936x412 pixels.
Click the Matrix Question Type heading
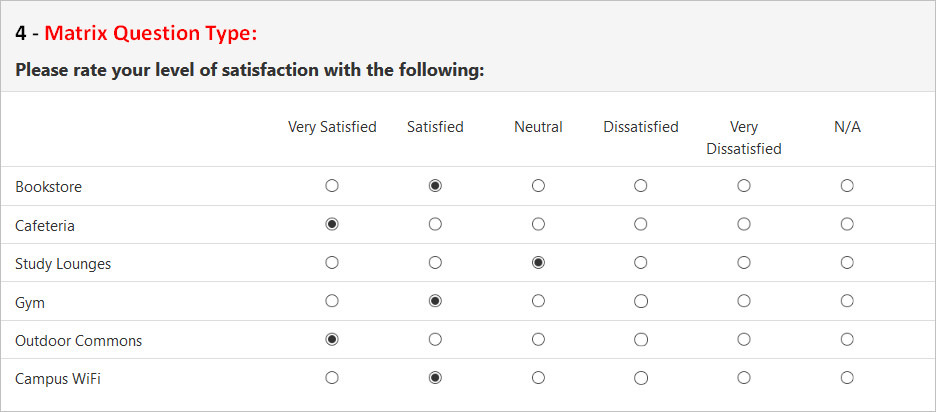click(x=150, y=33)
